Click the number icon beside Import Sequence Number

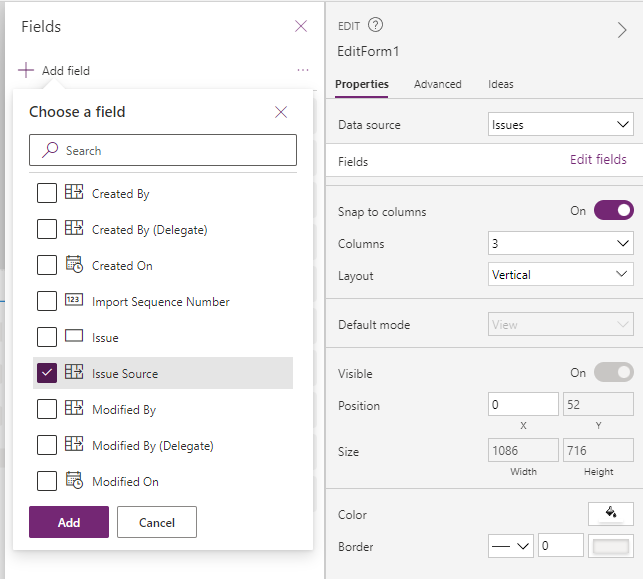74,300
